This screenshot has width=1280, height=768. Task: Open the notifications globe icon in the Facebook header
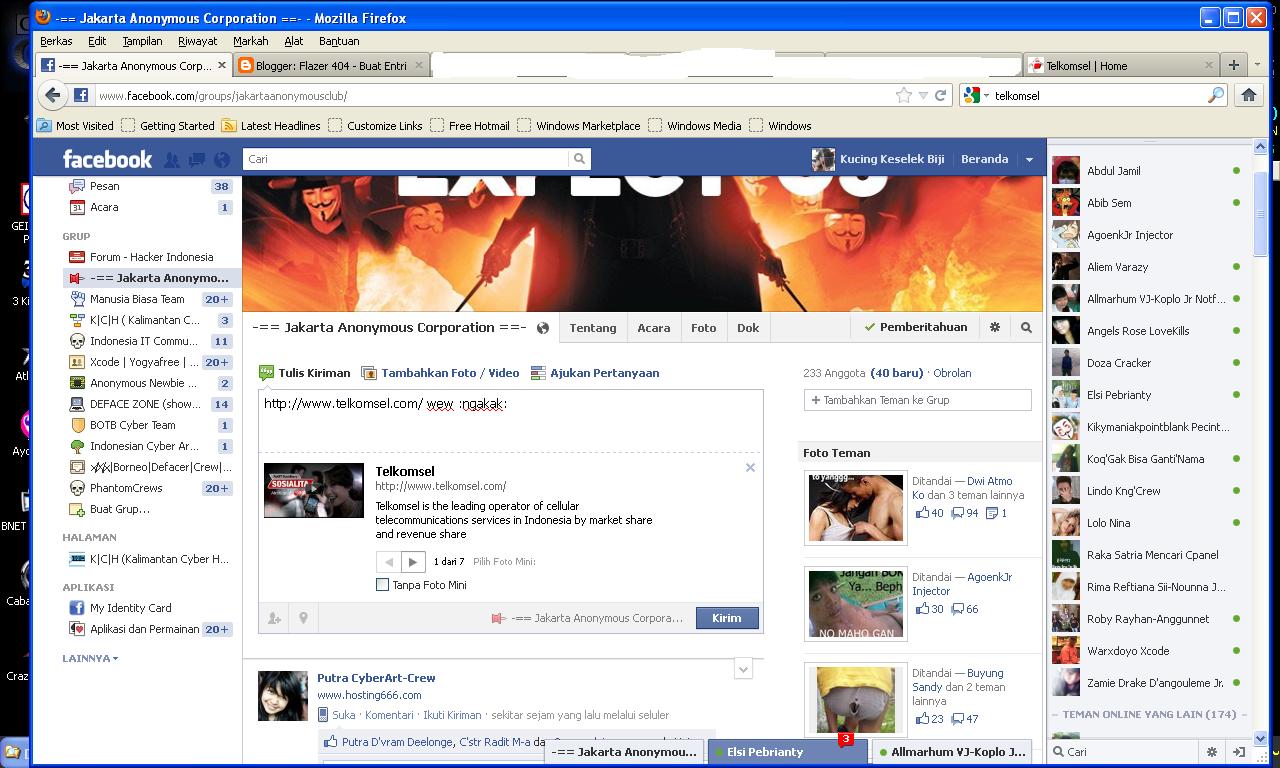(x=222, y=159)
